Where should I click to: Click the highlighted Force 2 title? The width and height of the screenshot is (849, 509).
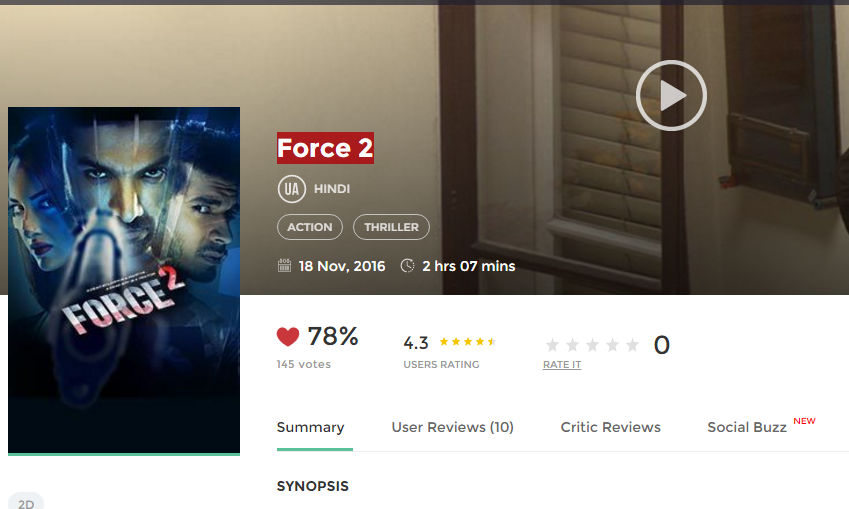(325, 149)
